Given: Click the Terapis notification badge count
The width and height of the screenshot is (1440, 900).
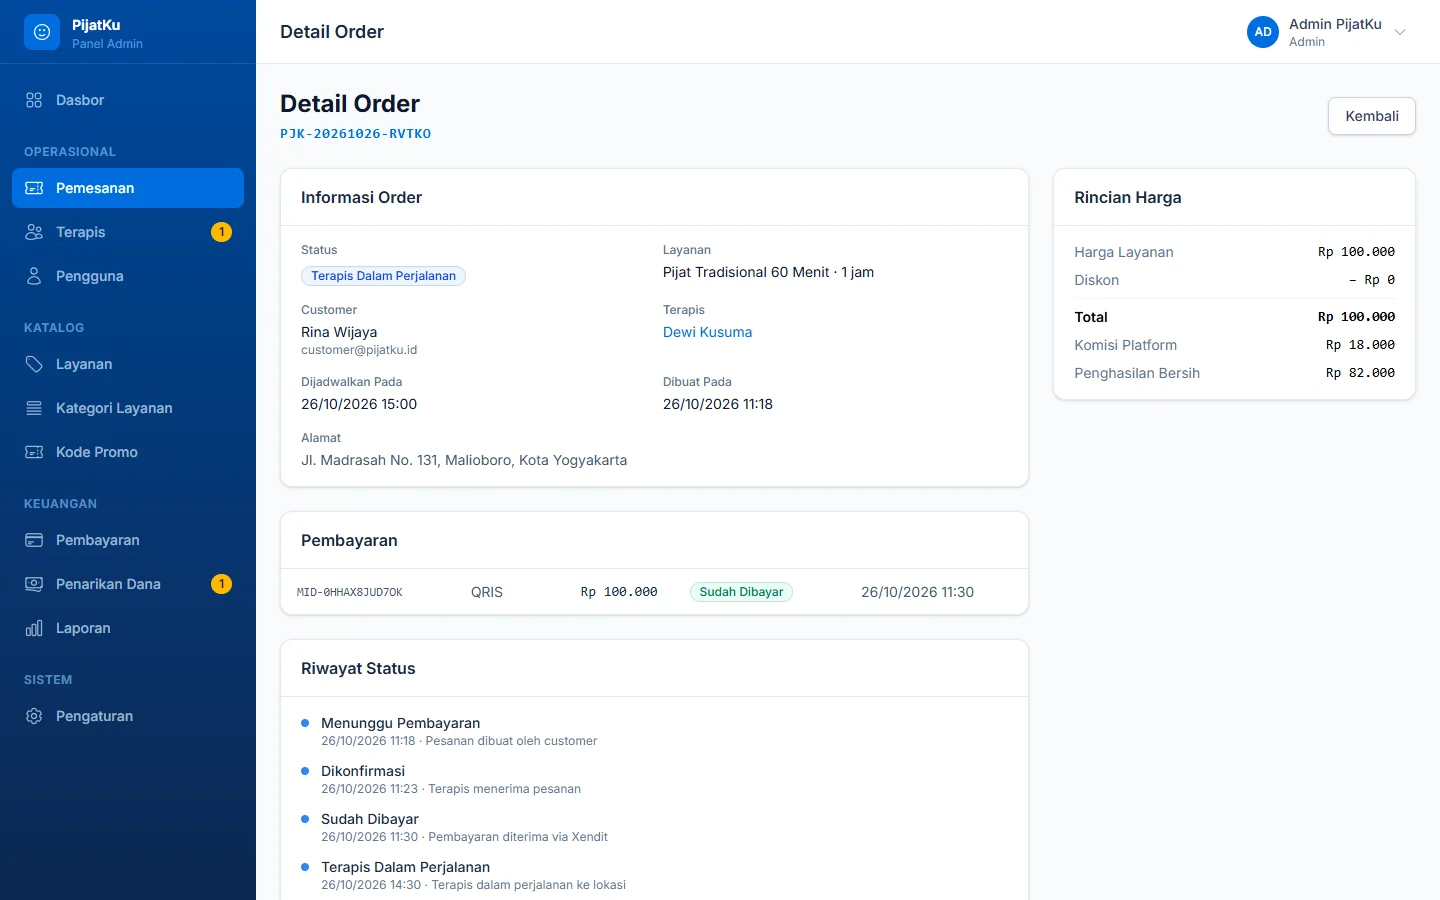Looking at the screenshot, I should 222,232.
